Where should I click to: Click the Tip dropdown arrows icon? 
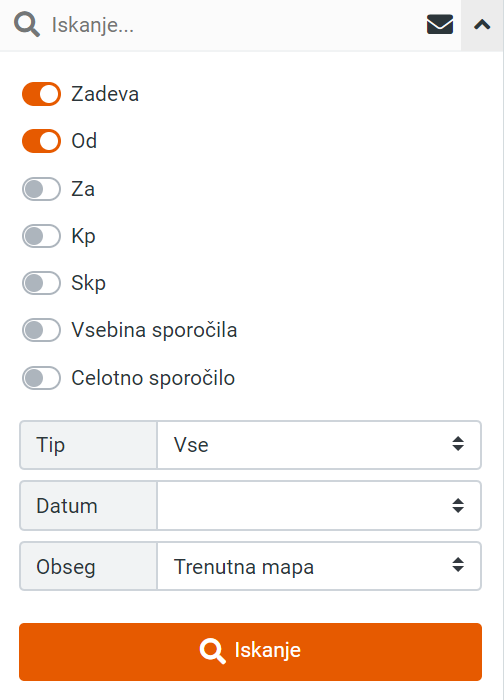(x=458, y=444)
